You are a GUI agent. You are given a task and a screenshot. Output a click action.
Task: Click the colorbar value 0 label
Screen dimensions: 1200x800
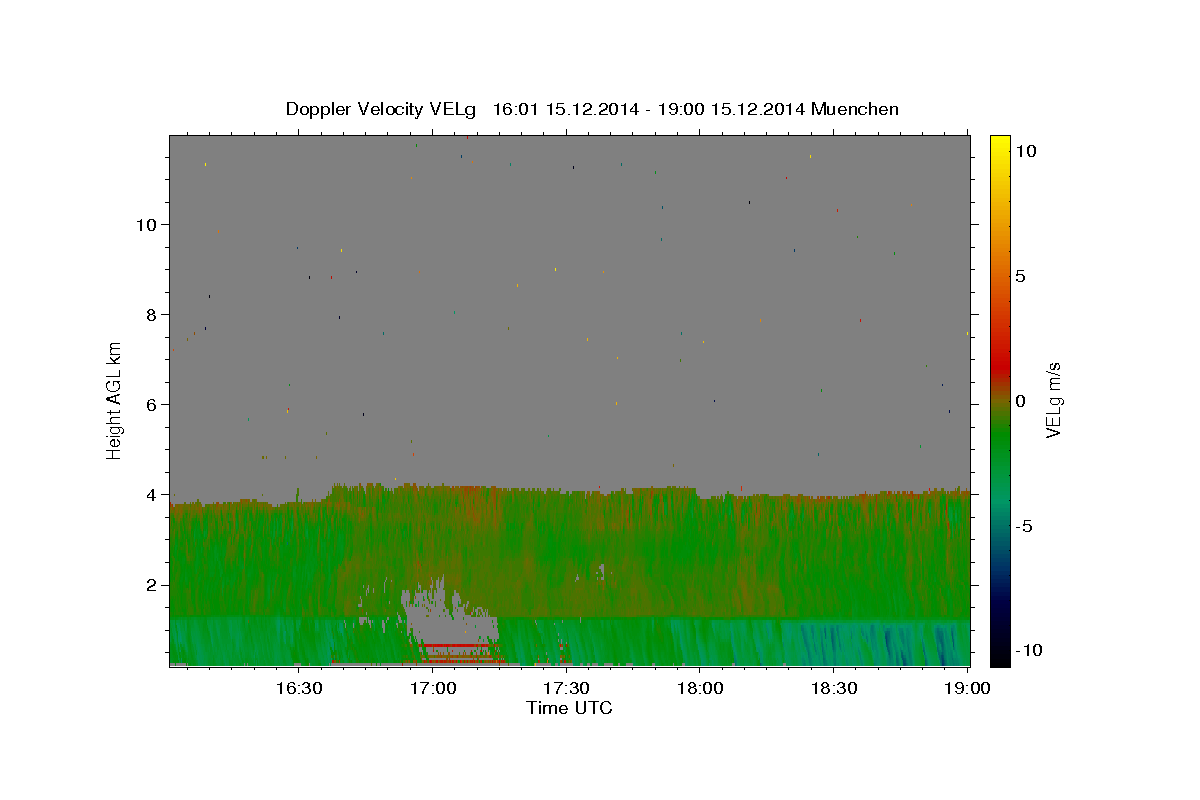(1020, 401)
